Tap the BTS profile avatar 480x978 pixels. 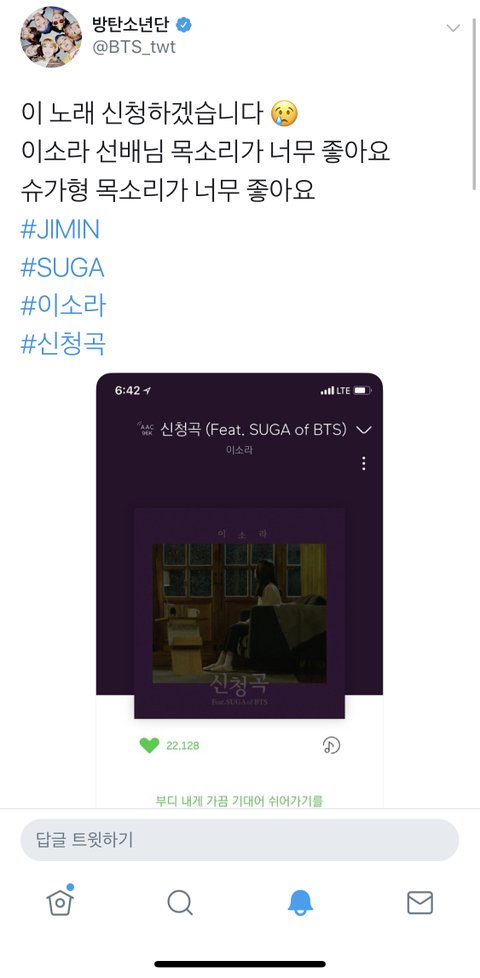coord(51,37)
